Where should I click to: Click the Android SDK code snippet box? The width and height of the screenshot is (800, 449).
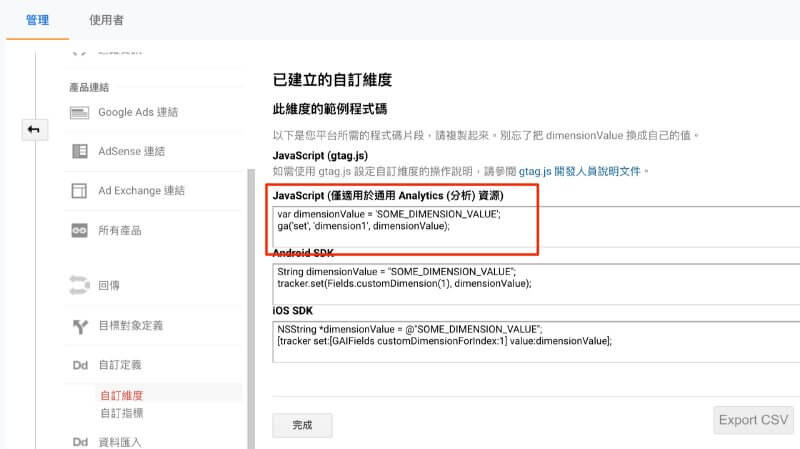[x=536, y=284]
